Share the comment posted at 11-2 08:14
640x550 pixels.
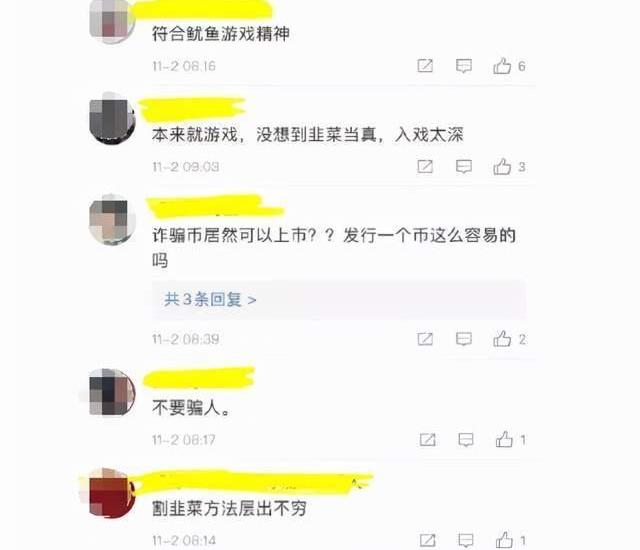pos(427,541)
